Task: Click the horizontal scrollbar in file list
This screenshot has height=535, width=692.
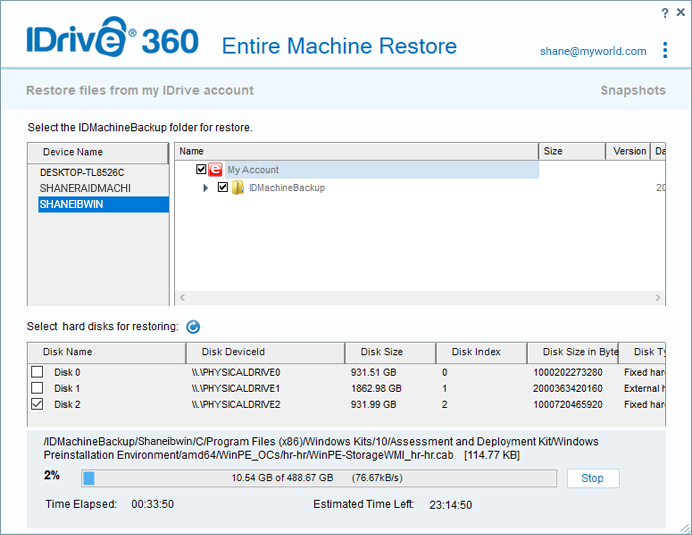Action: point(420,298)
